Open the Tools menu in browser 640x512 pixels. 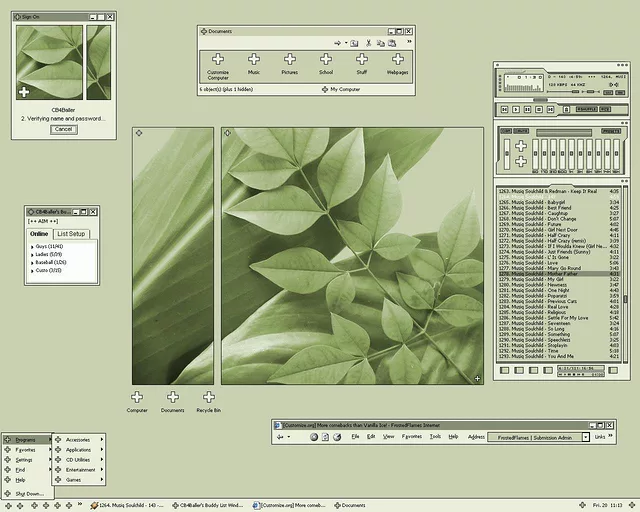point(435,437)
